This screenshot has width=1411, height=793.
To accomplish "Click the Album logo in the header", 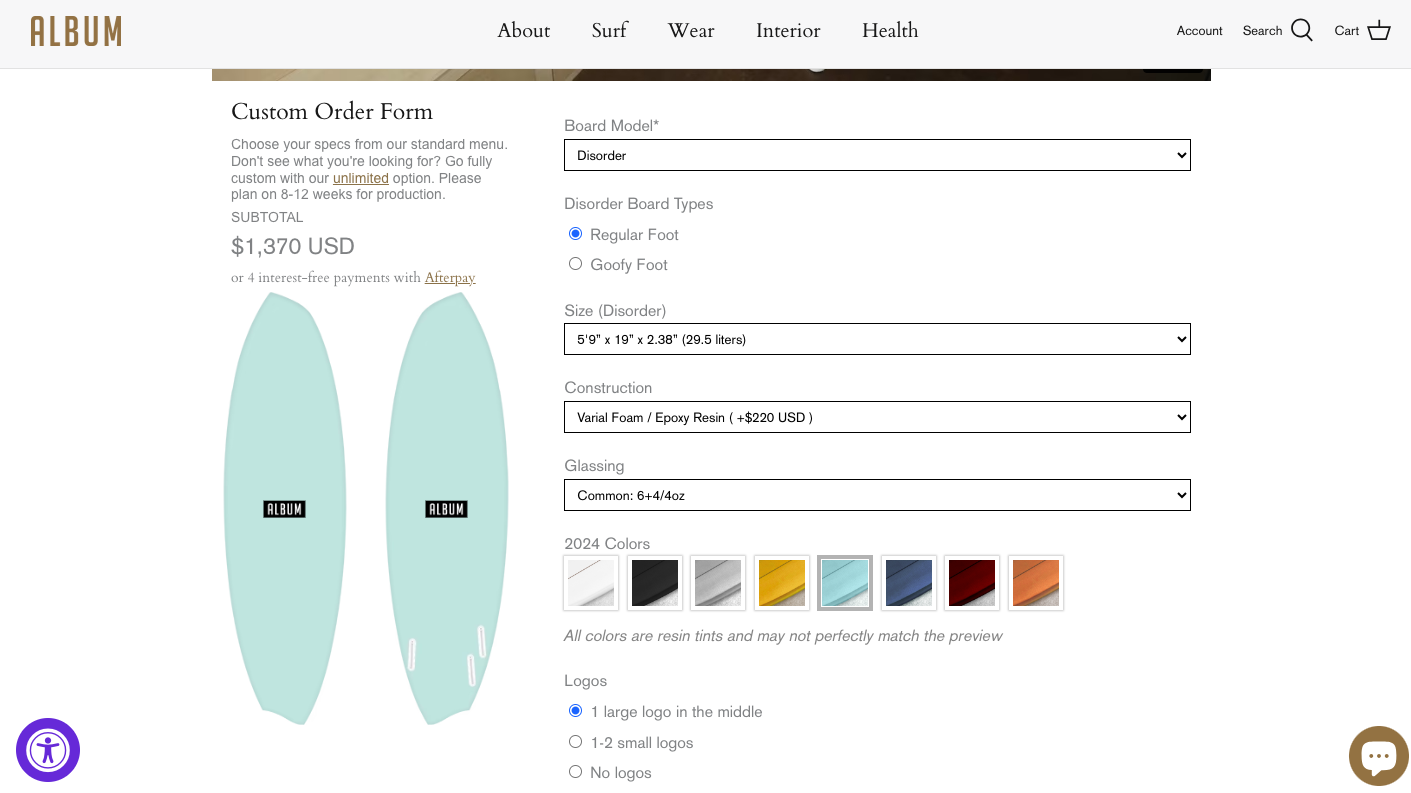I will [76, 31].
